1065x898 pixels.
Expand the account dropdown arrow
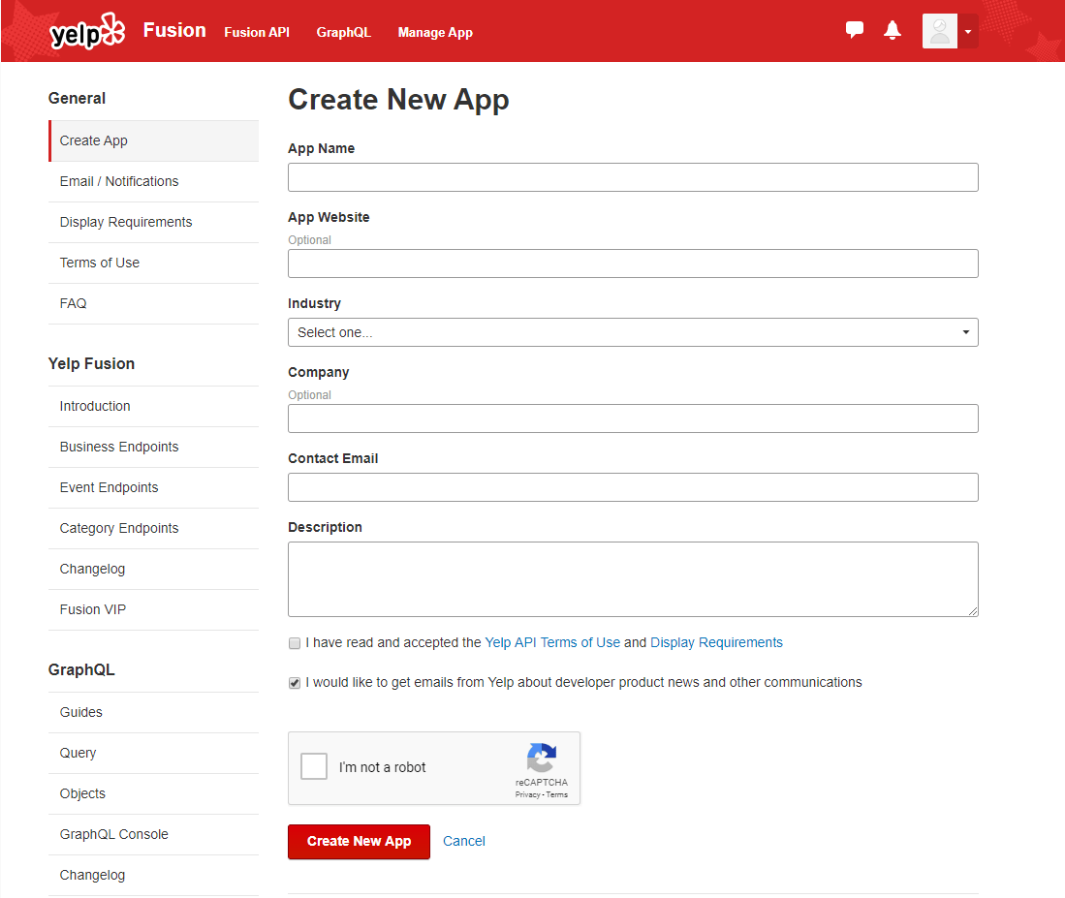click(968, 31)
